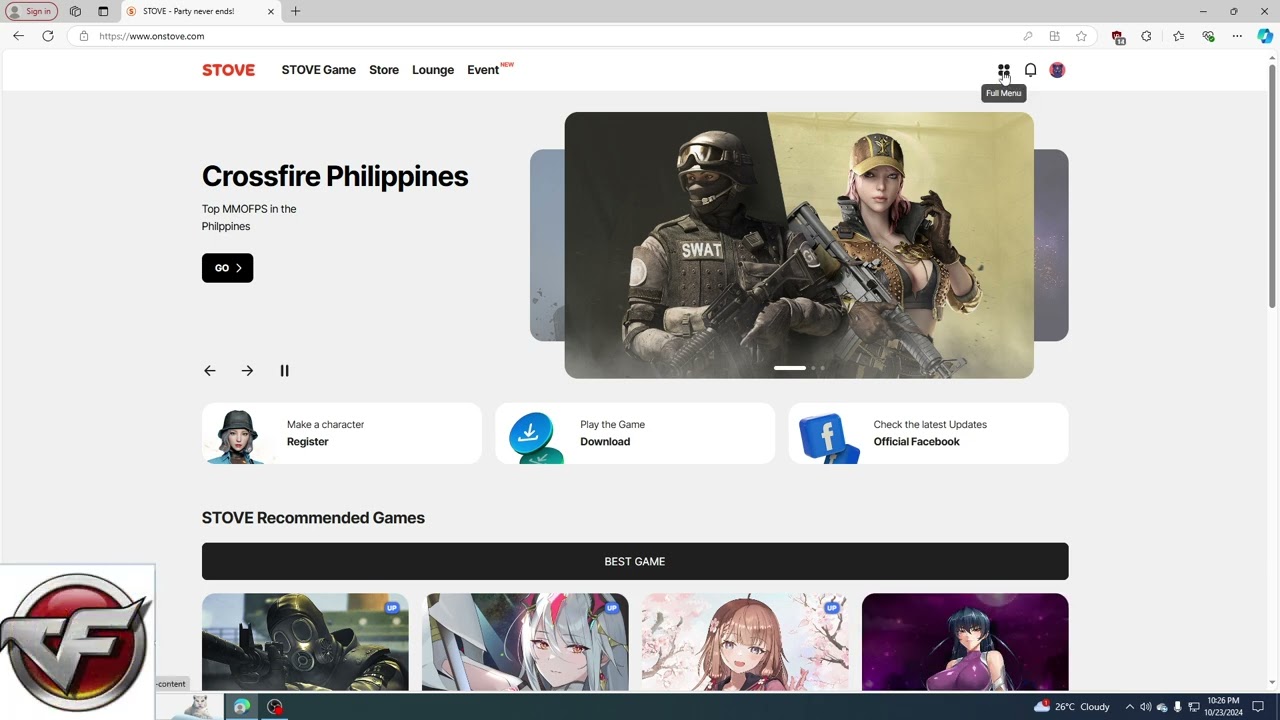Open the tab actions menu icon

[x=103, y=11]
